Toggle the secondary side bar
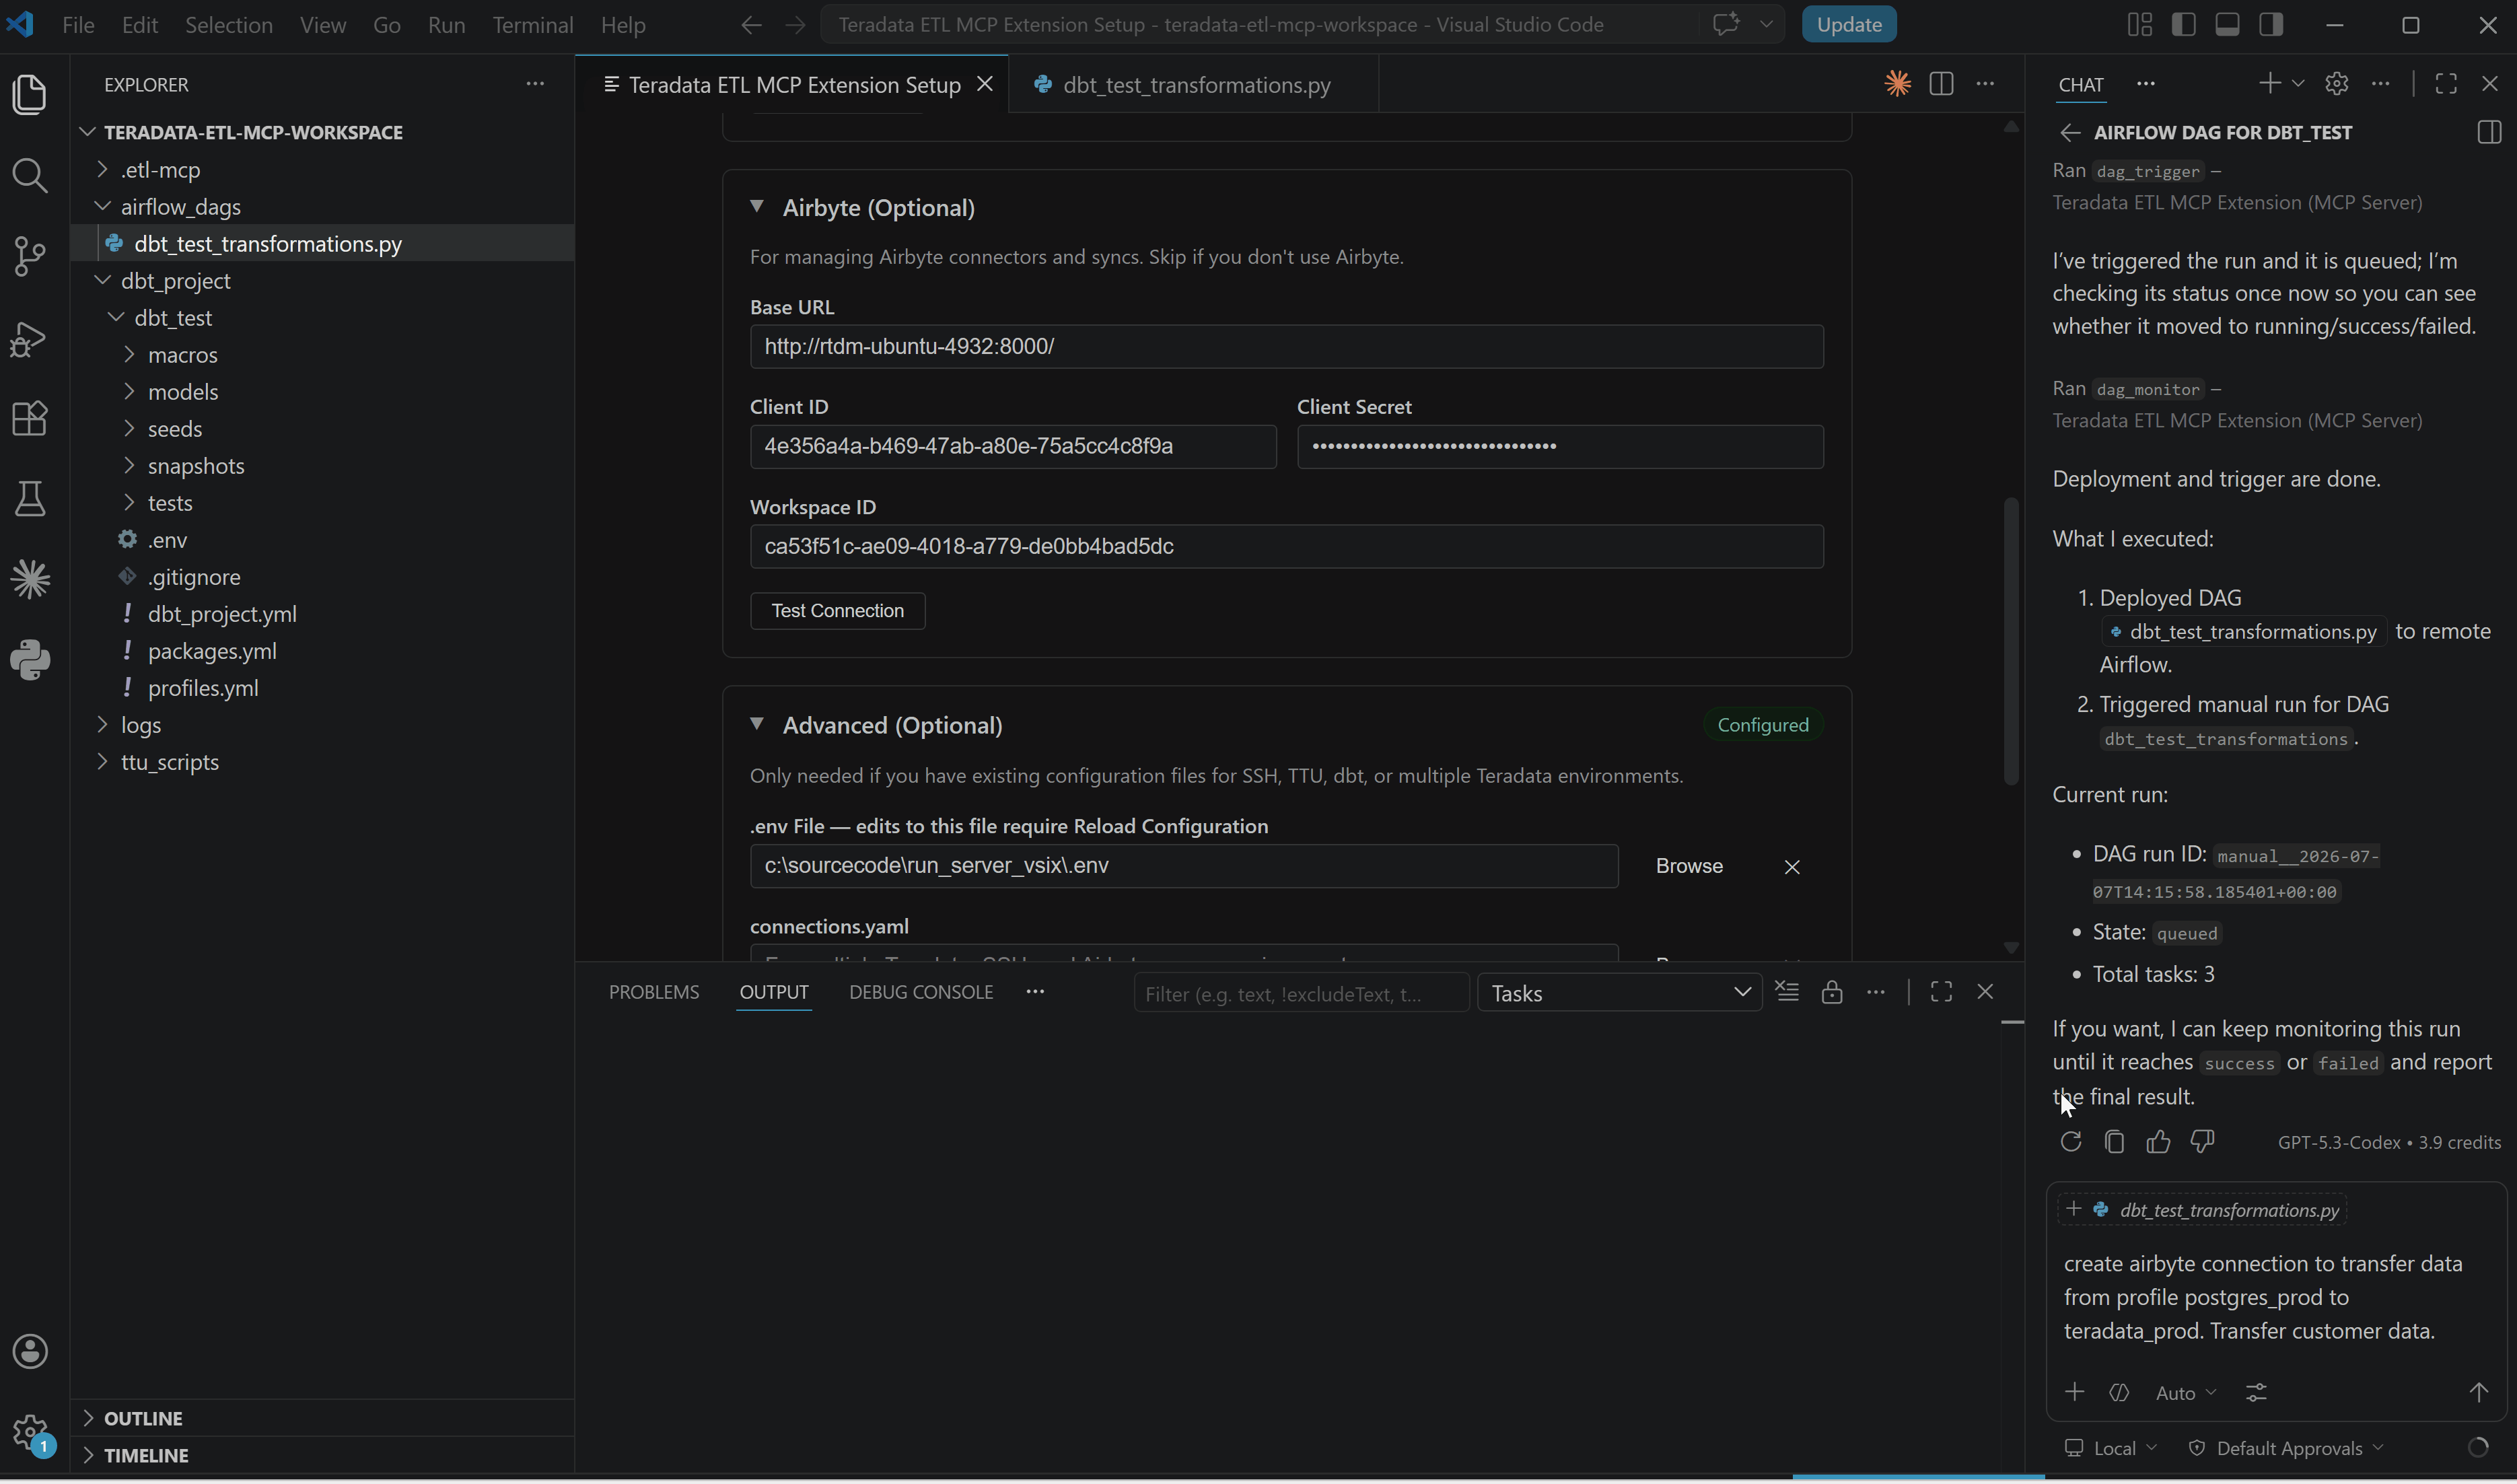 [x=2271, y=25]
